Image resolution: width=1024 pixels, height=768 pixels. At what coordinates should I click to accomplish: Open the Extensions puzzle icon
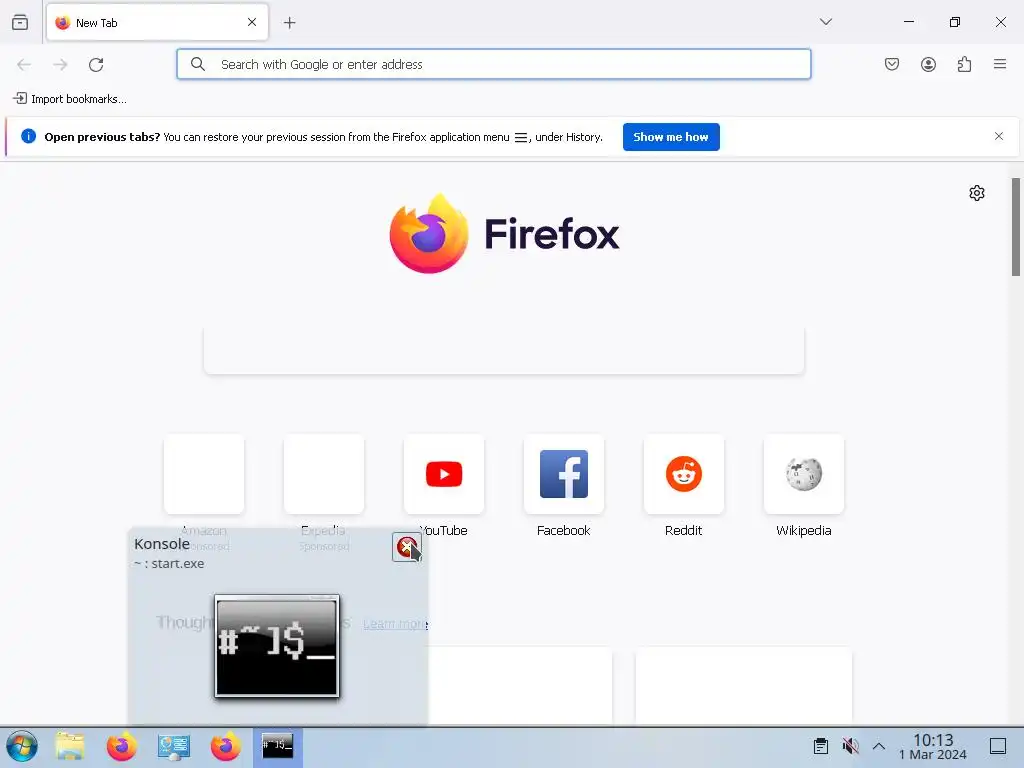[964, 64]
